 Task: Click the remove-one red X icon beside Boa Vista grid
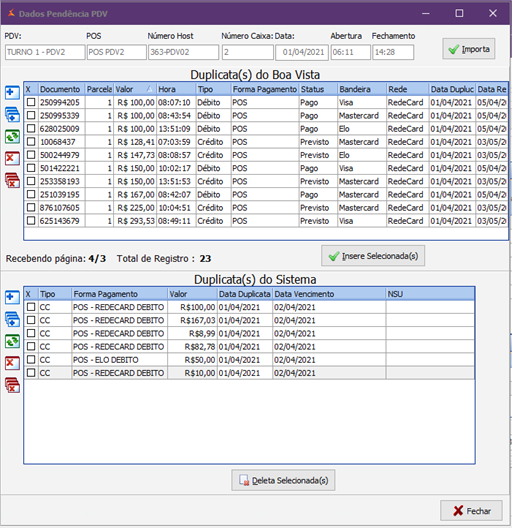click(x=12, y=158)
